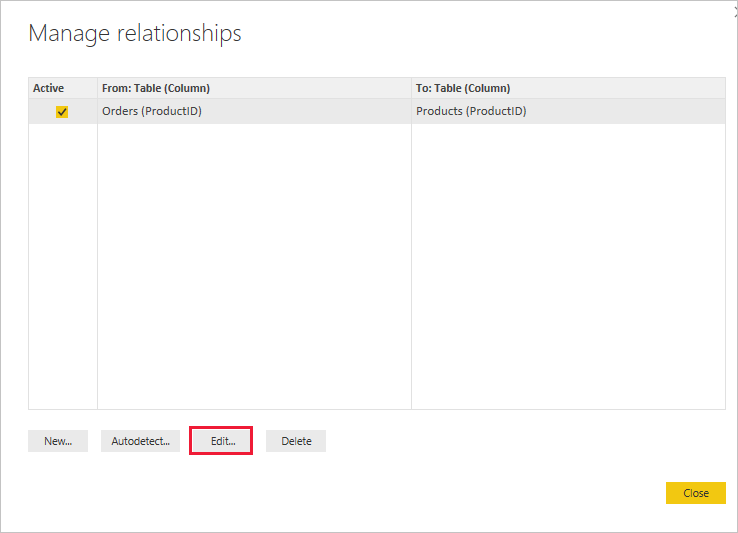Viewport: 738px width, 533px height.
Task: Select the Orders (ProductID) cell
Action: [152, 111]
